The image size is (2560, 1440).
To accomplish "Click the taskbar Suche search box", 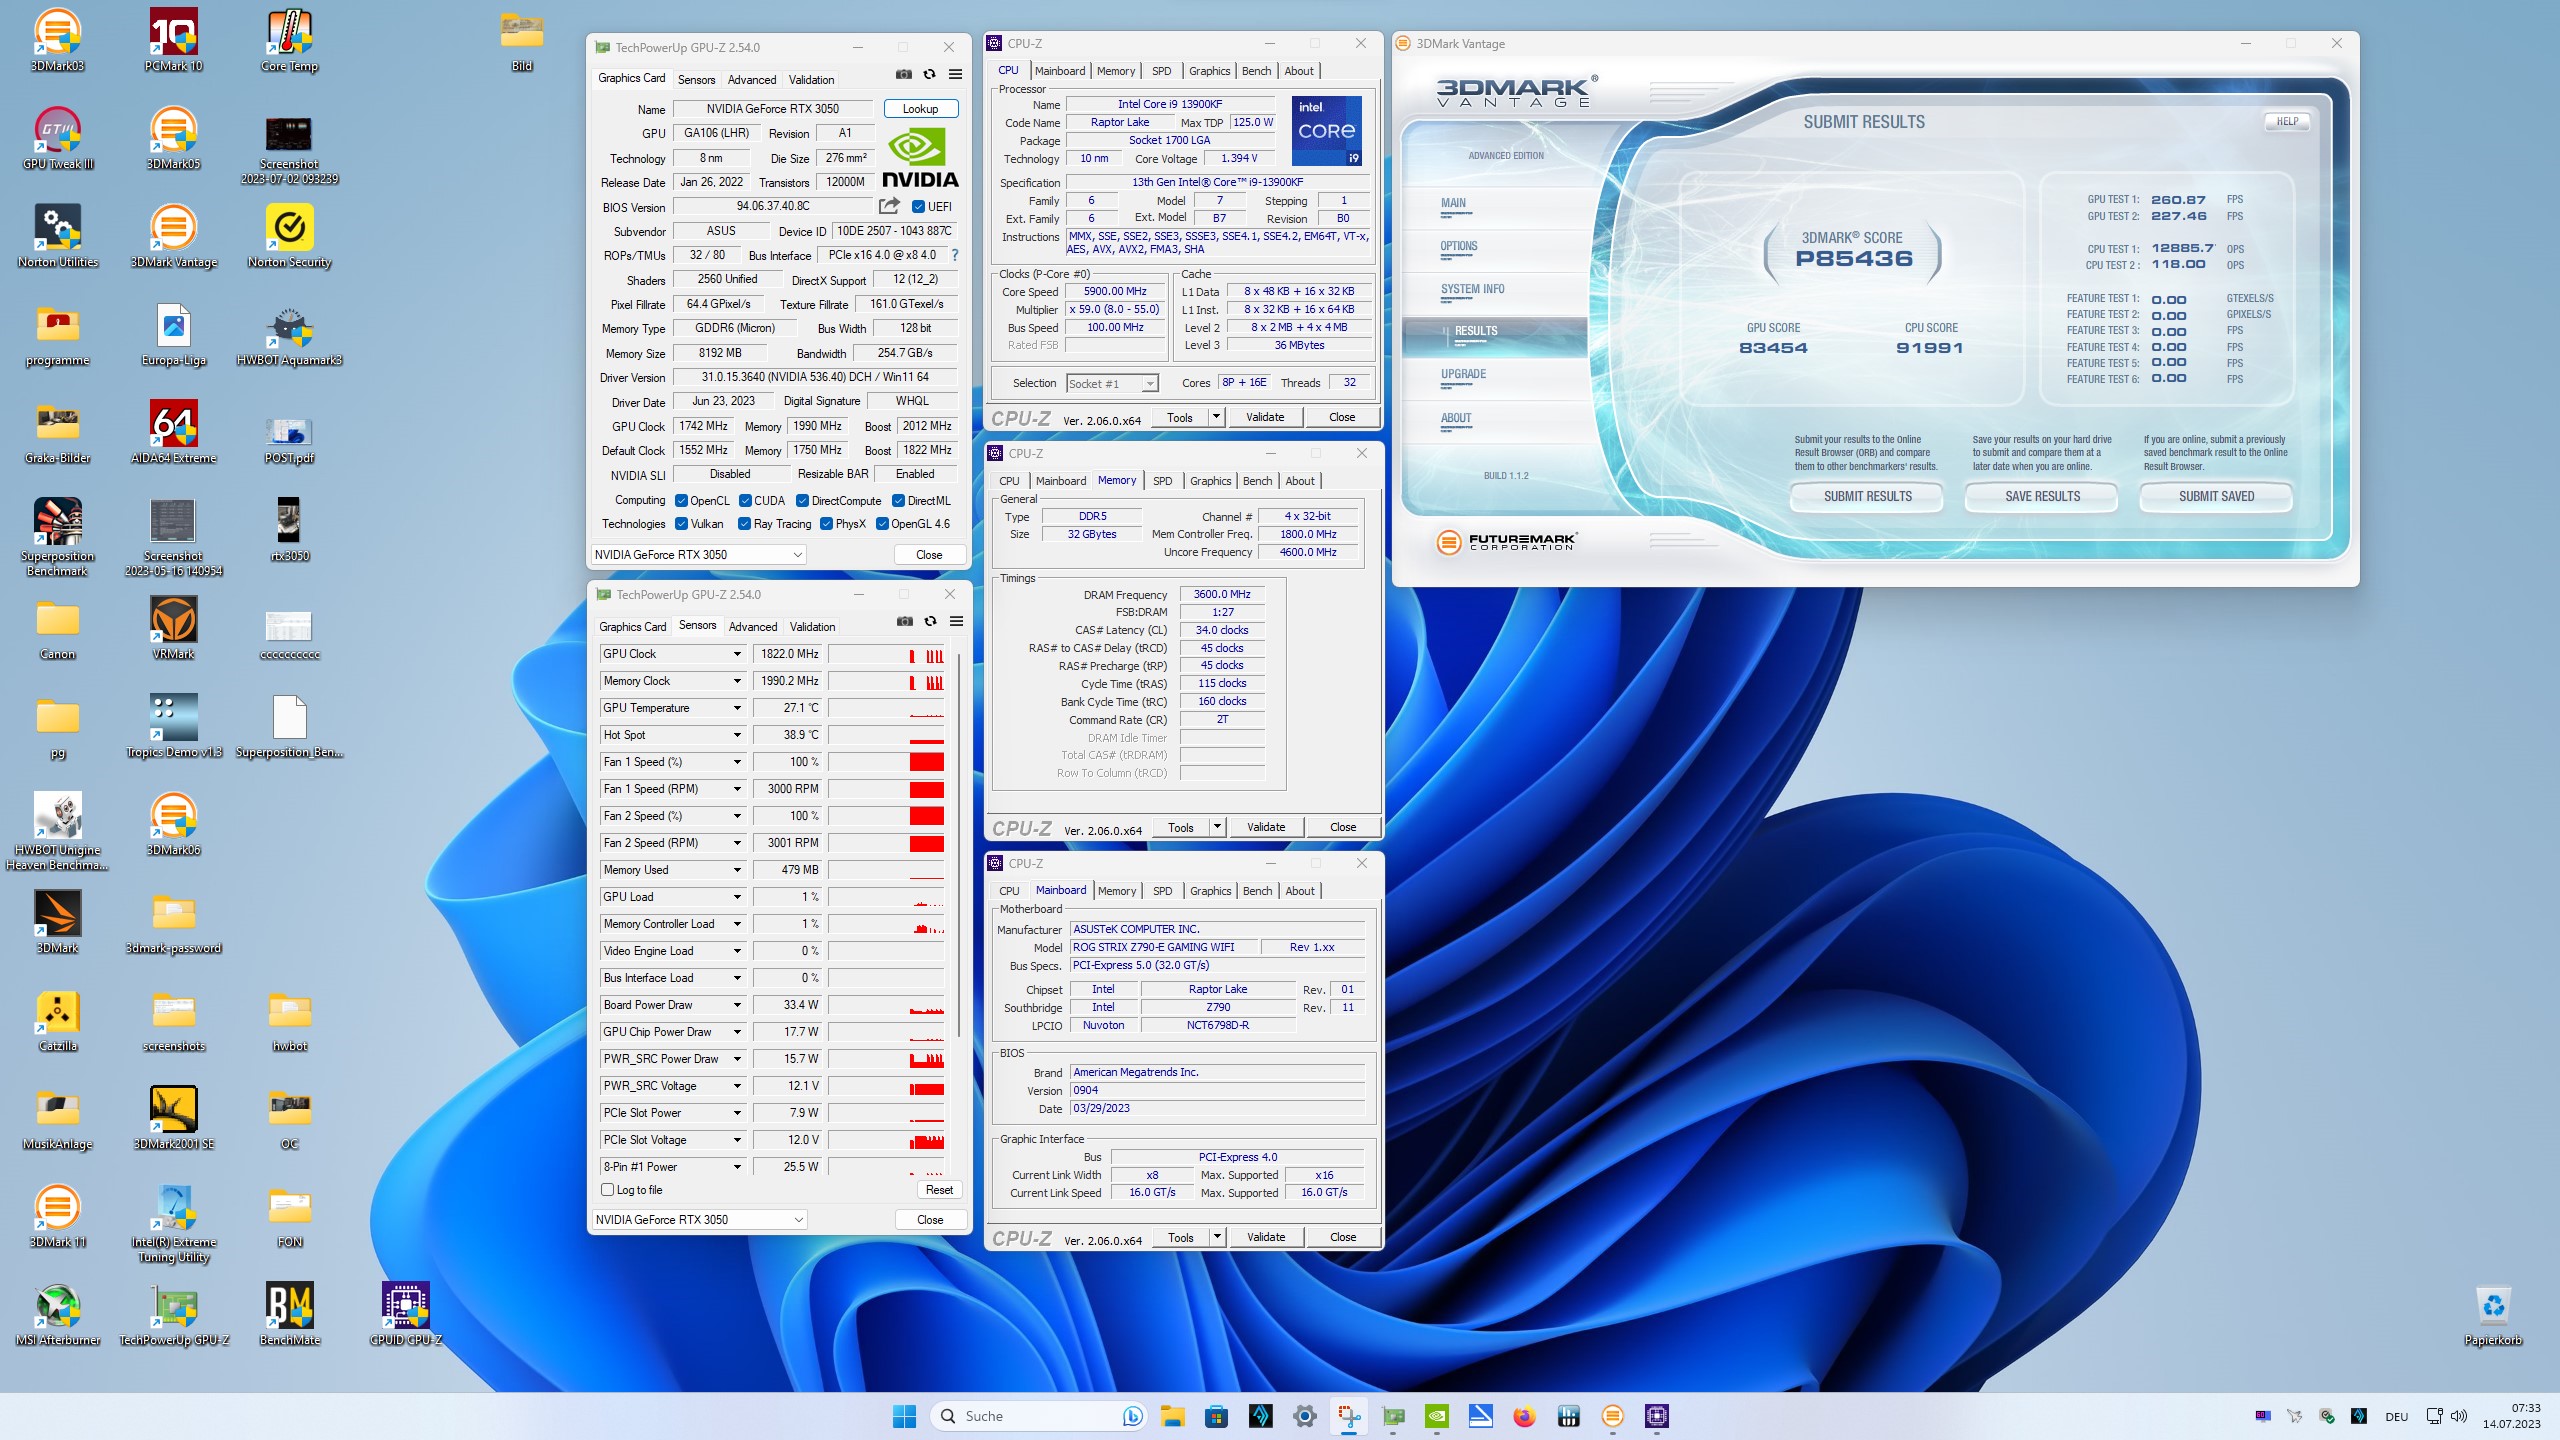I will coord(1040,1416).
